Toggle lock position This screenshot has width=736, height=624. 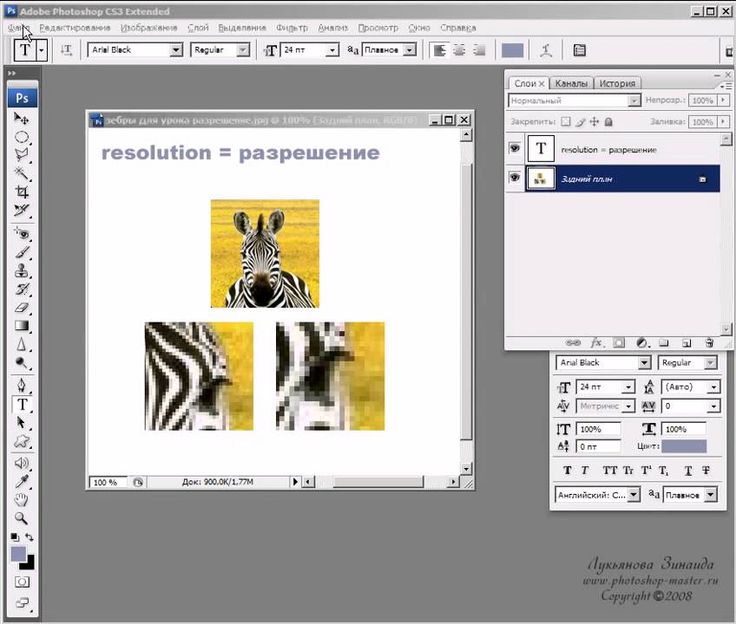point(594,122)
